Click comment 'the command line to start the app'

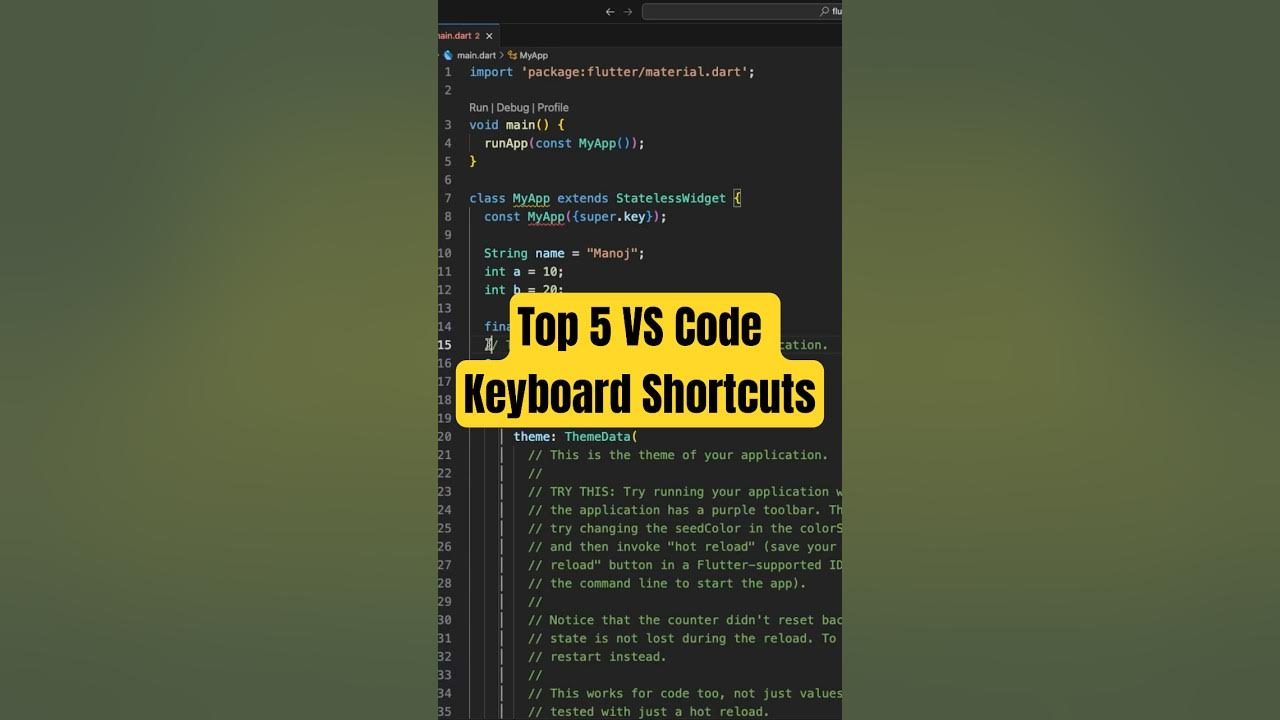[x=667, y=583]
